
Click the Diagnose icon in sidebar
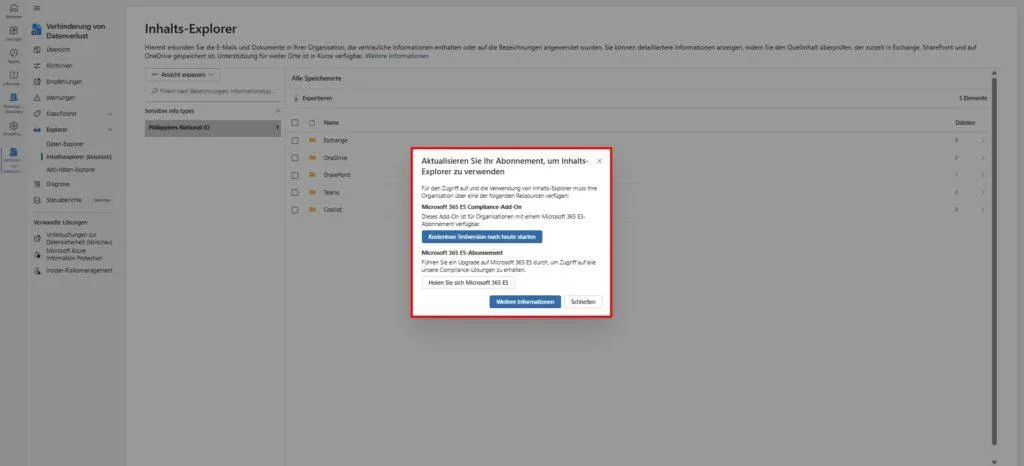[37, 184]
